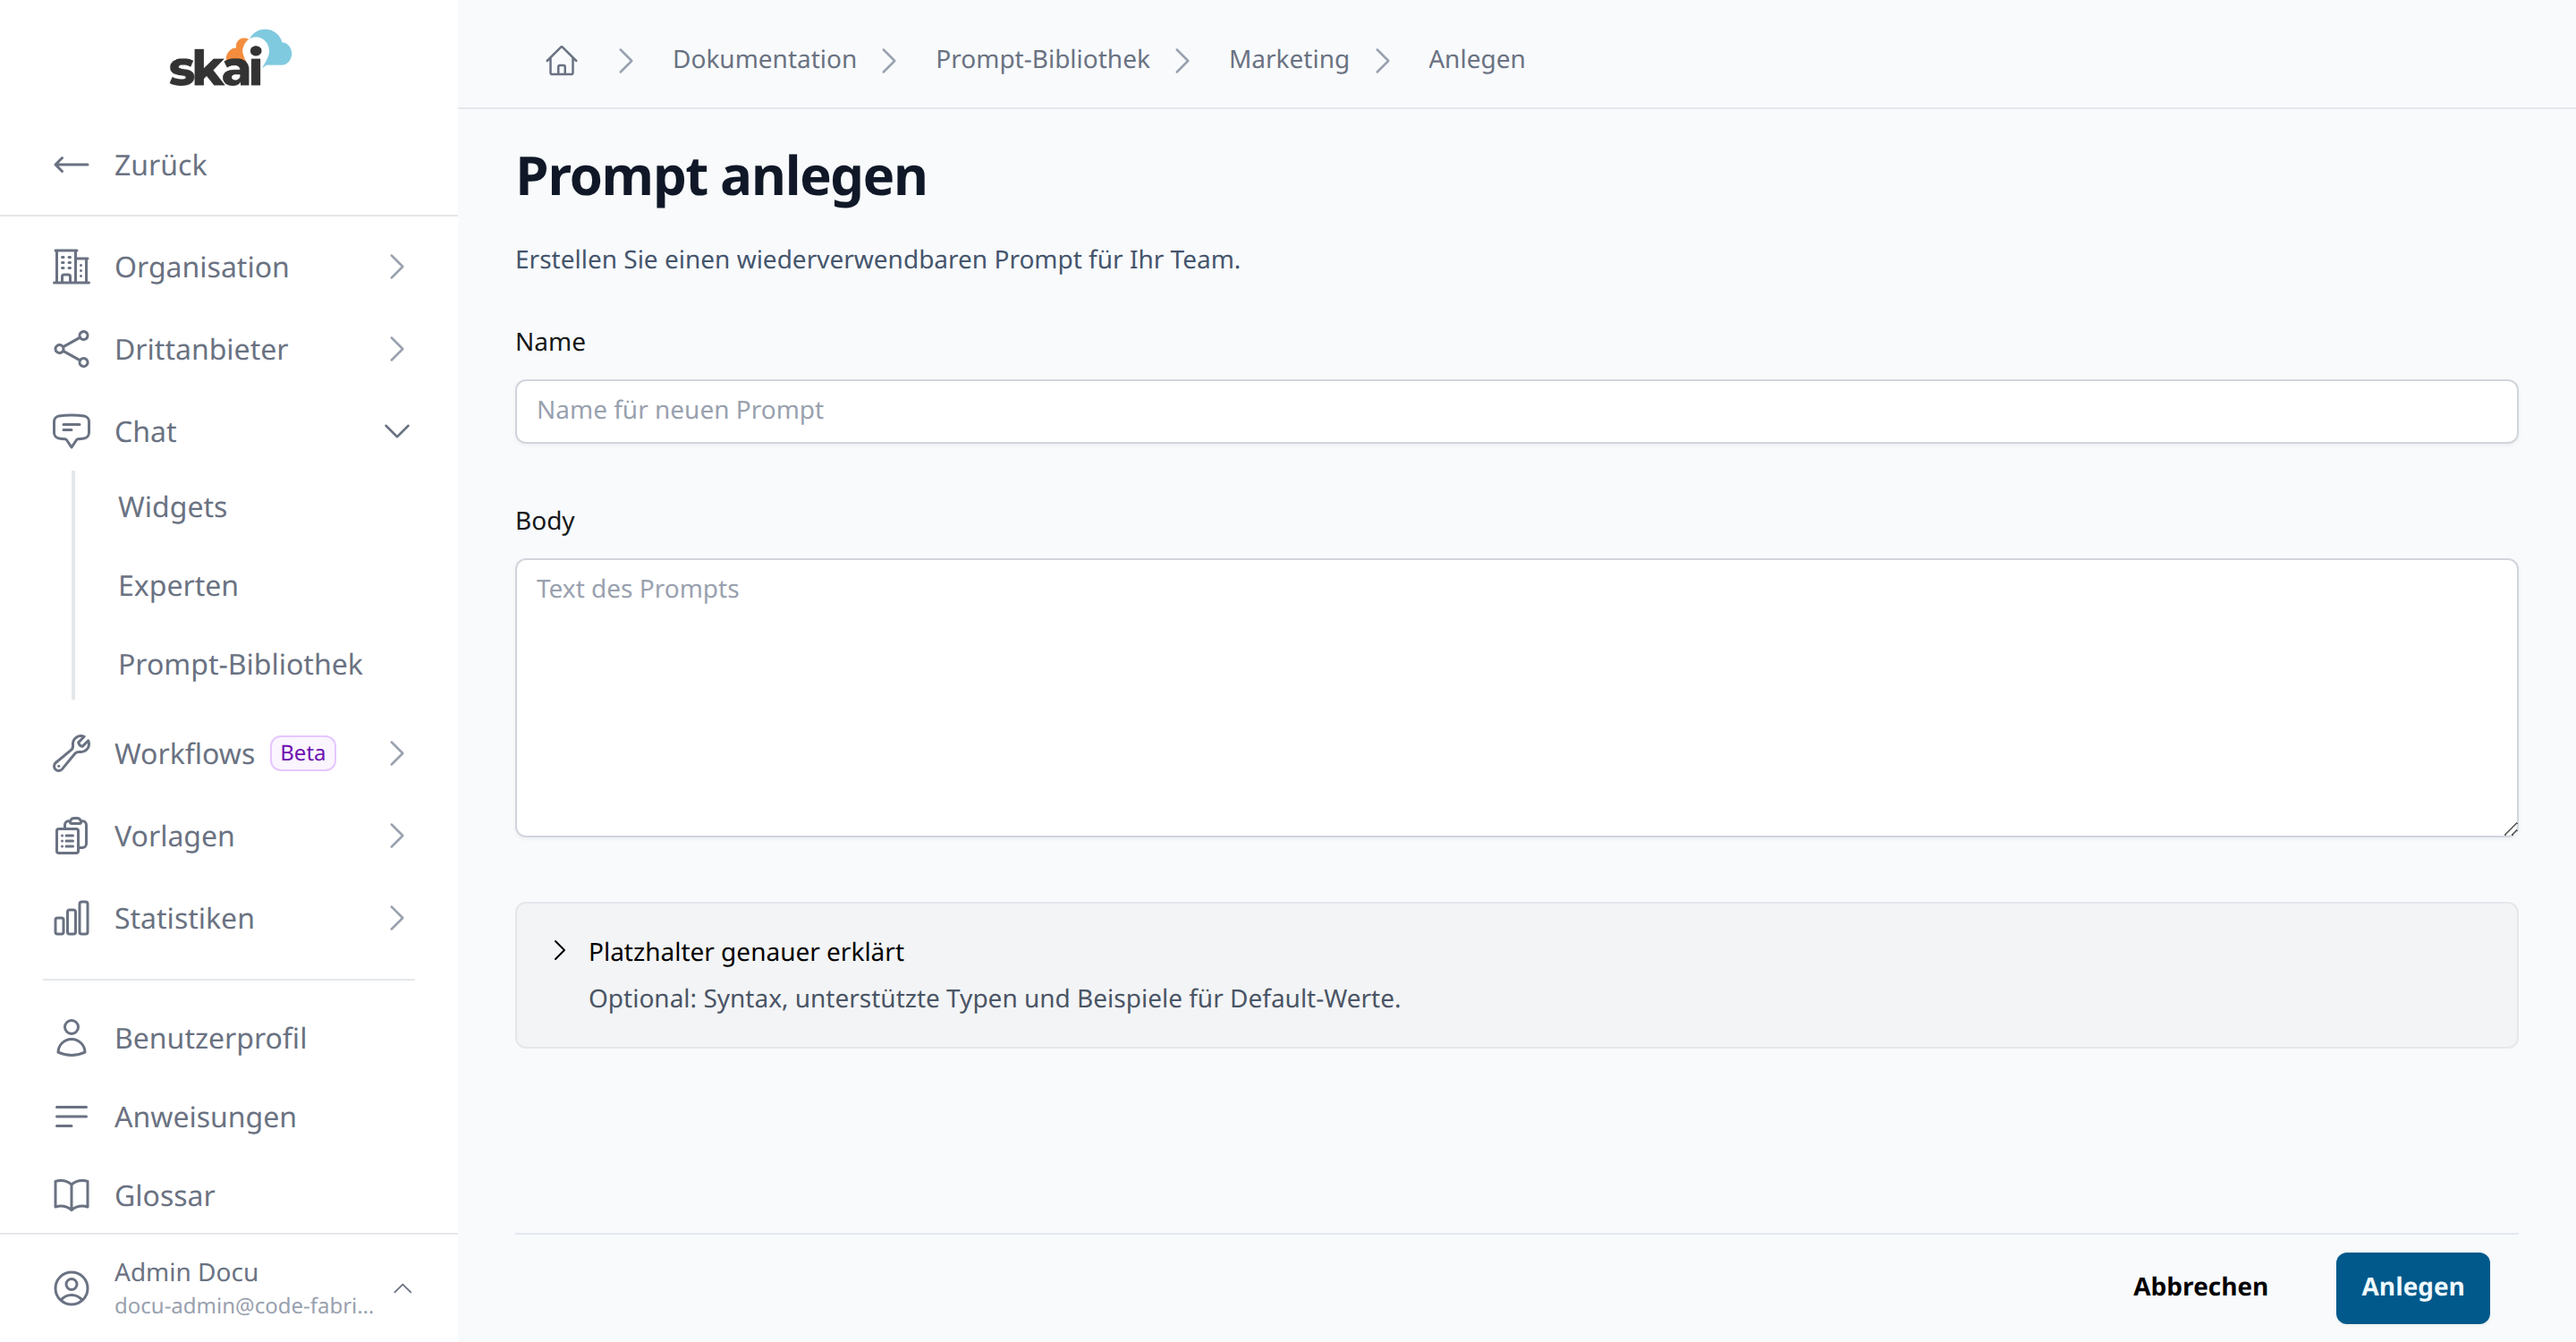Go to Dokumentation breadcrumb

point(764,59)
